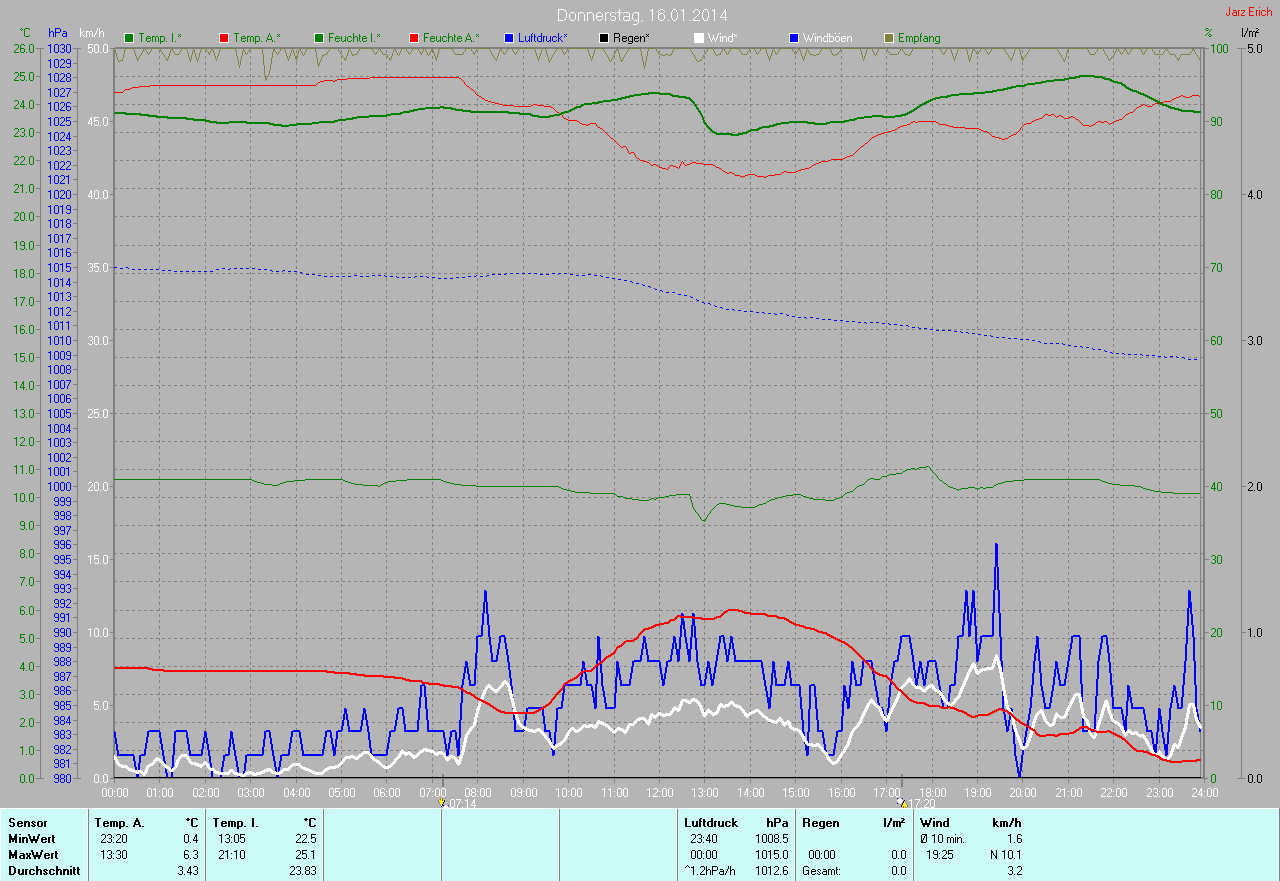Click the blue Windböen legend square

point(794,38)
